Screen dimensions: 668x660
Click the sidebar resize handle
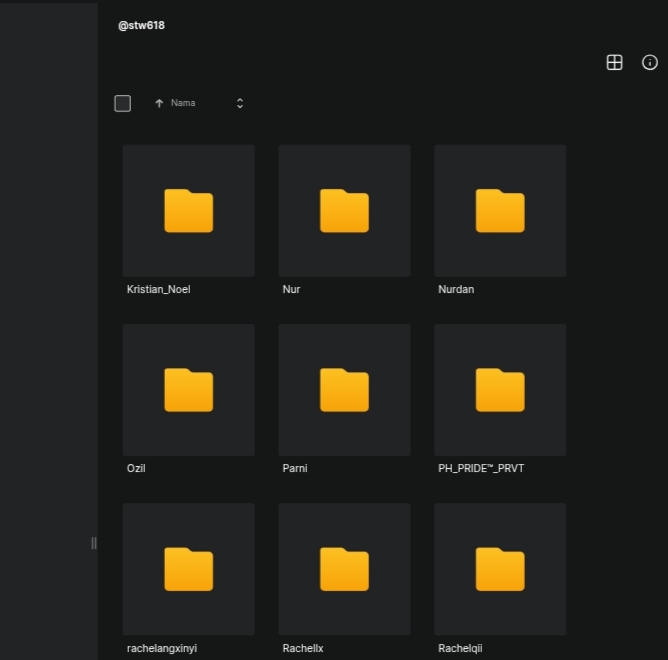pos(94,543)
